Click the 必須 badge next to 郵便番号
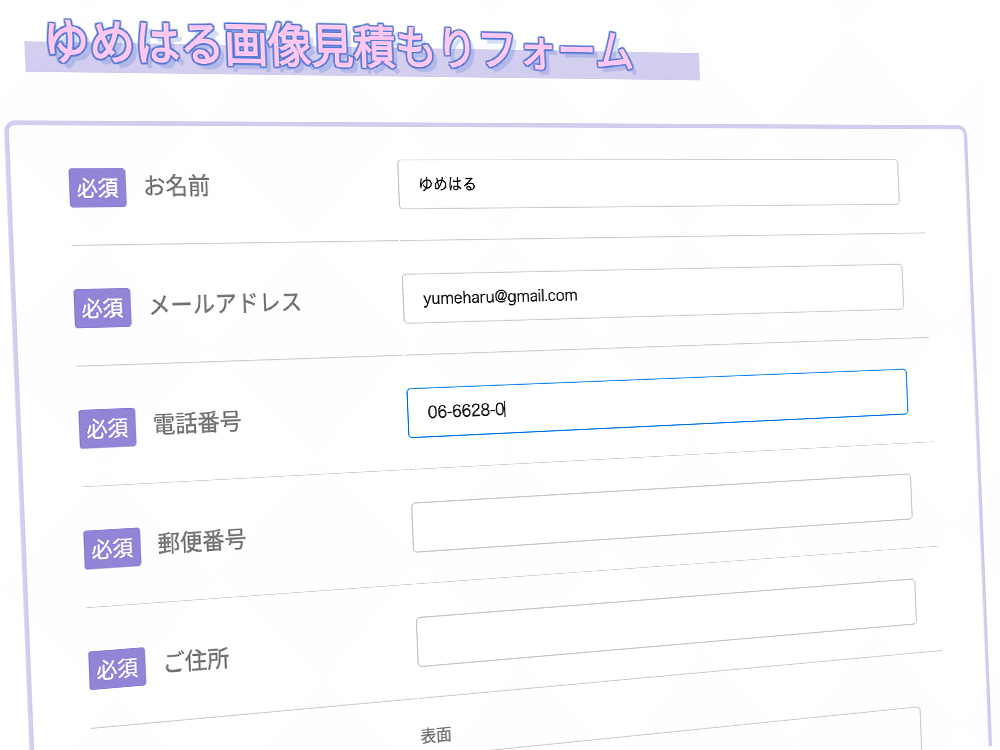1000x750 pixels. (112, 549)
